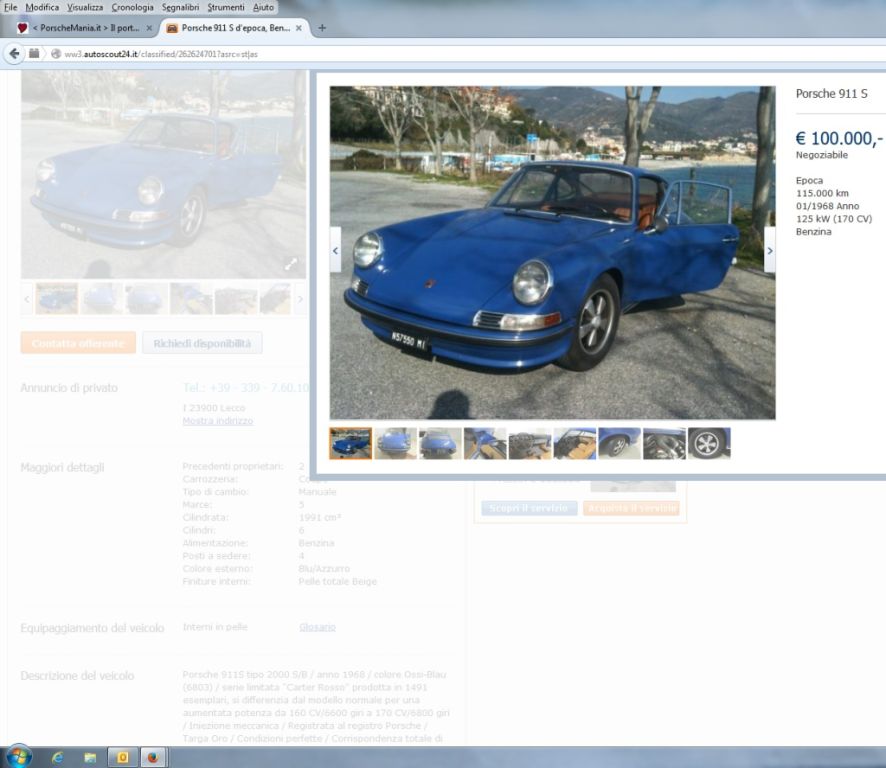Click the Acquista il servizio button
The width and height of the screenshot is (886, 768).
[631, 508]
